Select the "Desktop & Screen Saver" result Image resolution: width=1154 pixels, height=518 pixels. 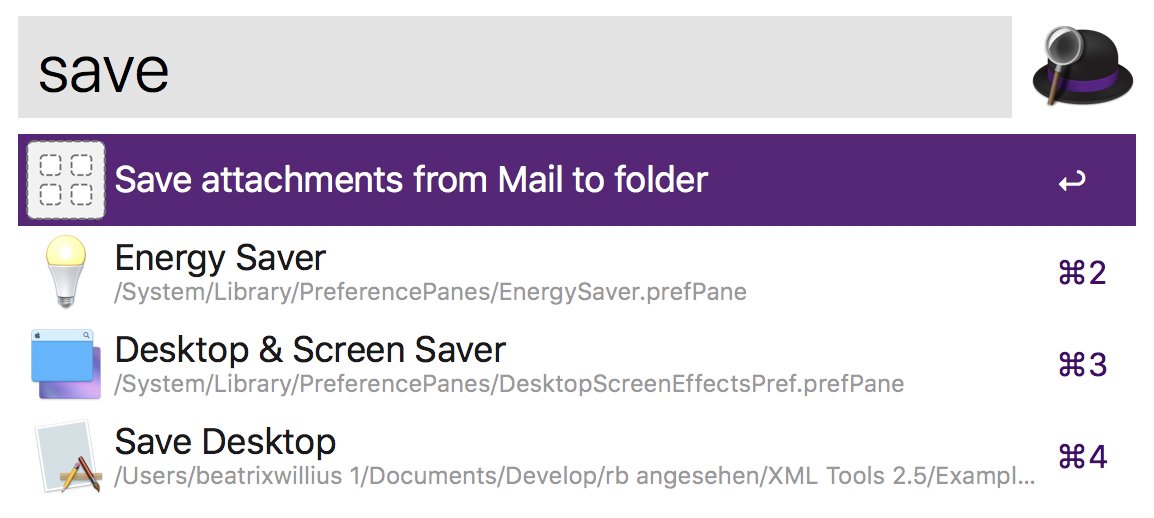[310, 350]
